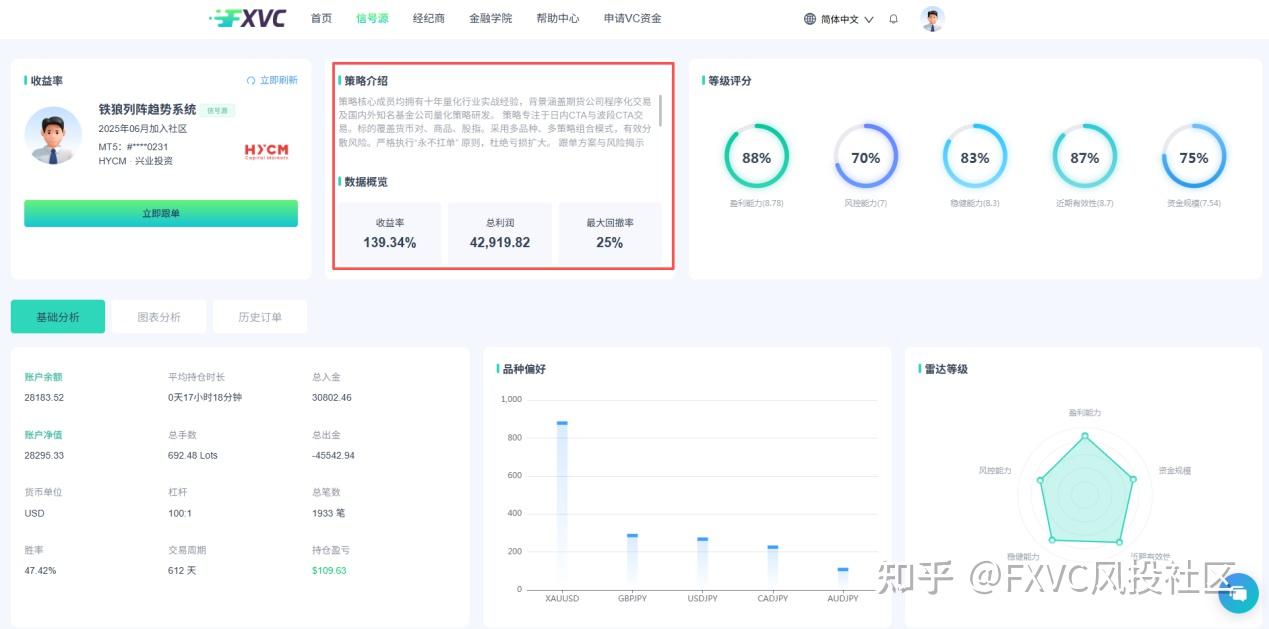Click the 总入金 value 30802.46

coord(332,397)
